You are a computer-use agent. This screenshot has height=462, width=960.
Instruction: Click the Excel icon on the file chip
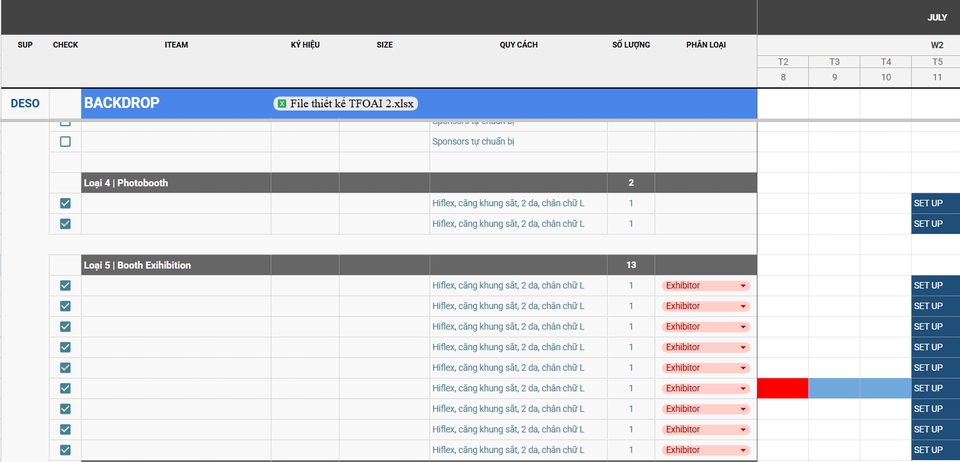[282, 103]
